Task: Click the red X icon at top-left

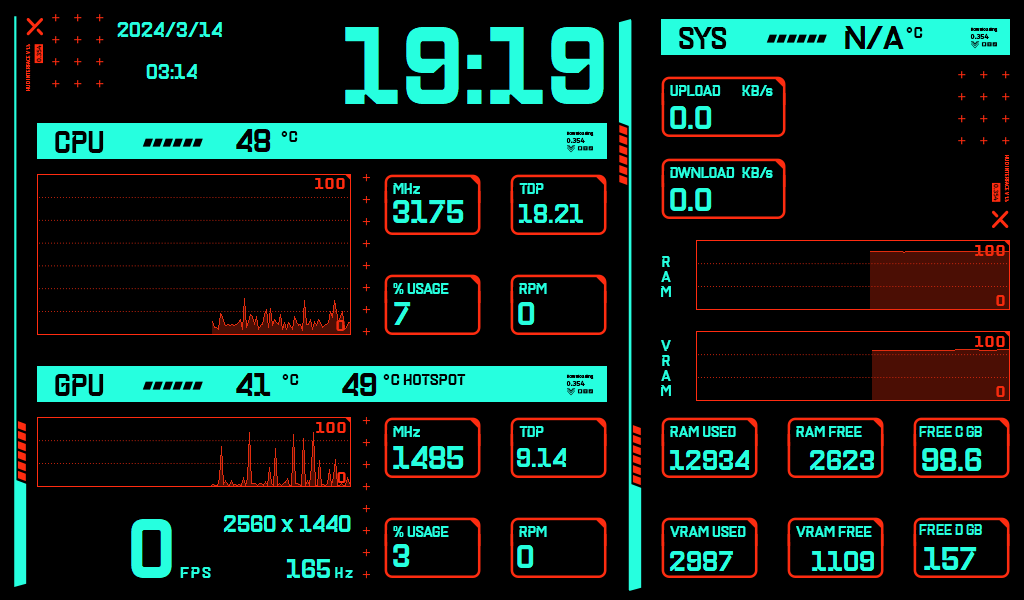Action: coord(35,27)
